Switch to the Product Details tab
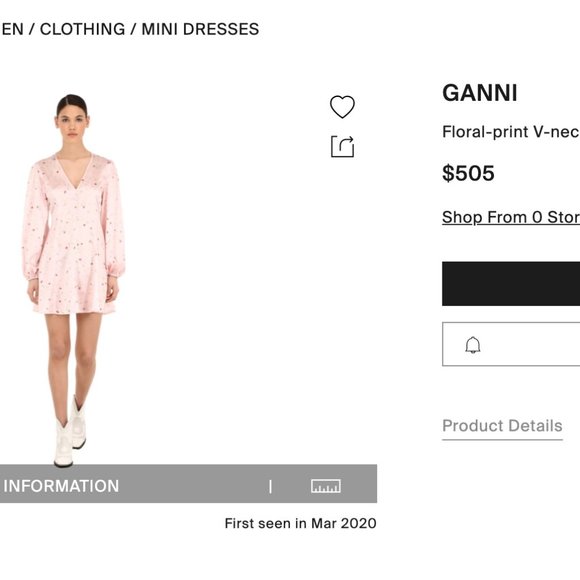This screenshot has height=580, width=580. click(x=502, y=426)
